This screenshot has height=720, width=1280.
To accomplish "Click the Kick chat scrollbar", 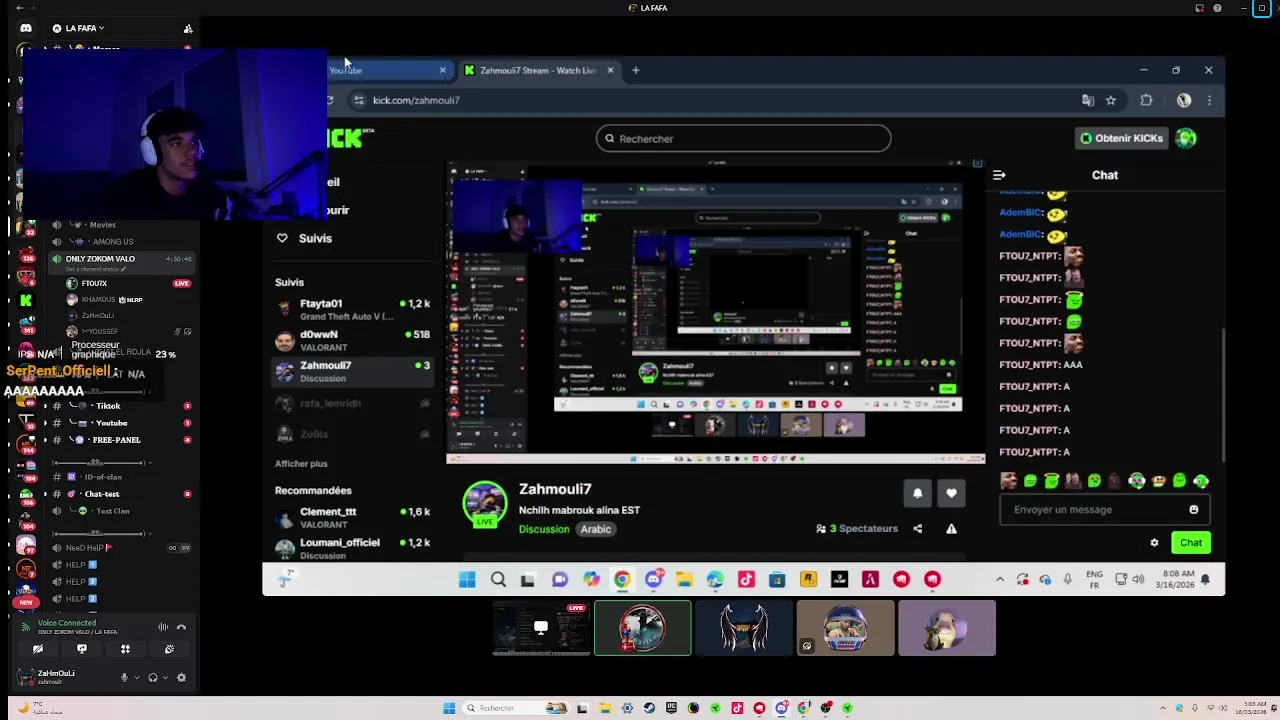I will tap(1223, 395).
